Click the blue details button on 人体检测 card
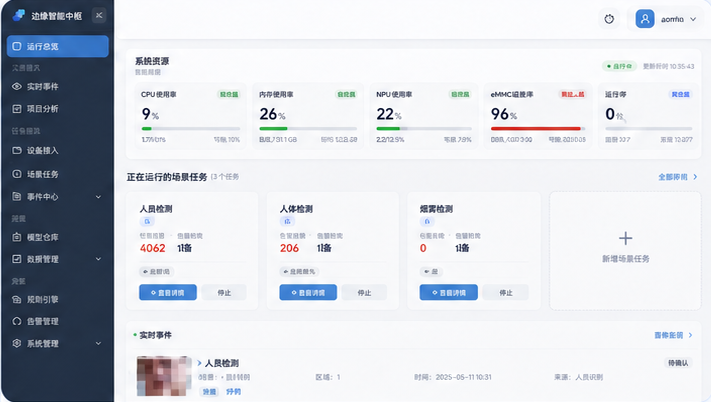This screenshot has width=711, height=402. [308, 293]
